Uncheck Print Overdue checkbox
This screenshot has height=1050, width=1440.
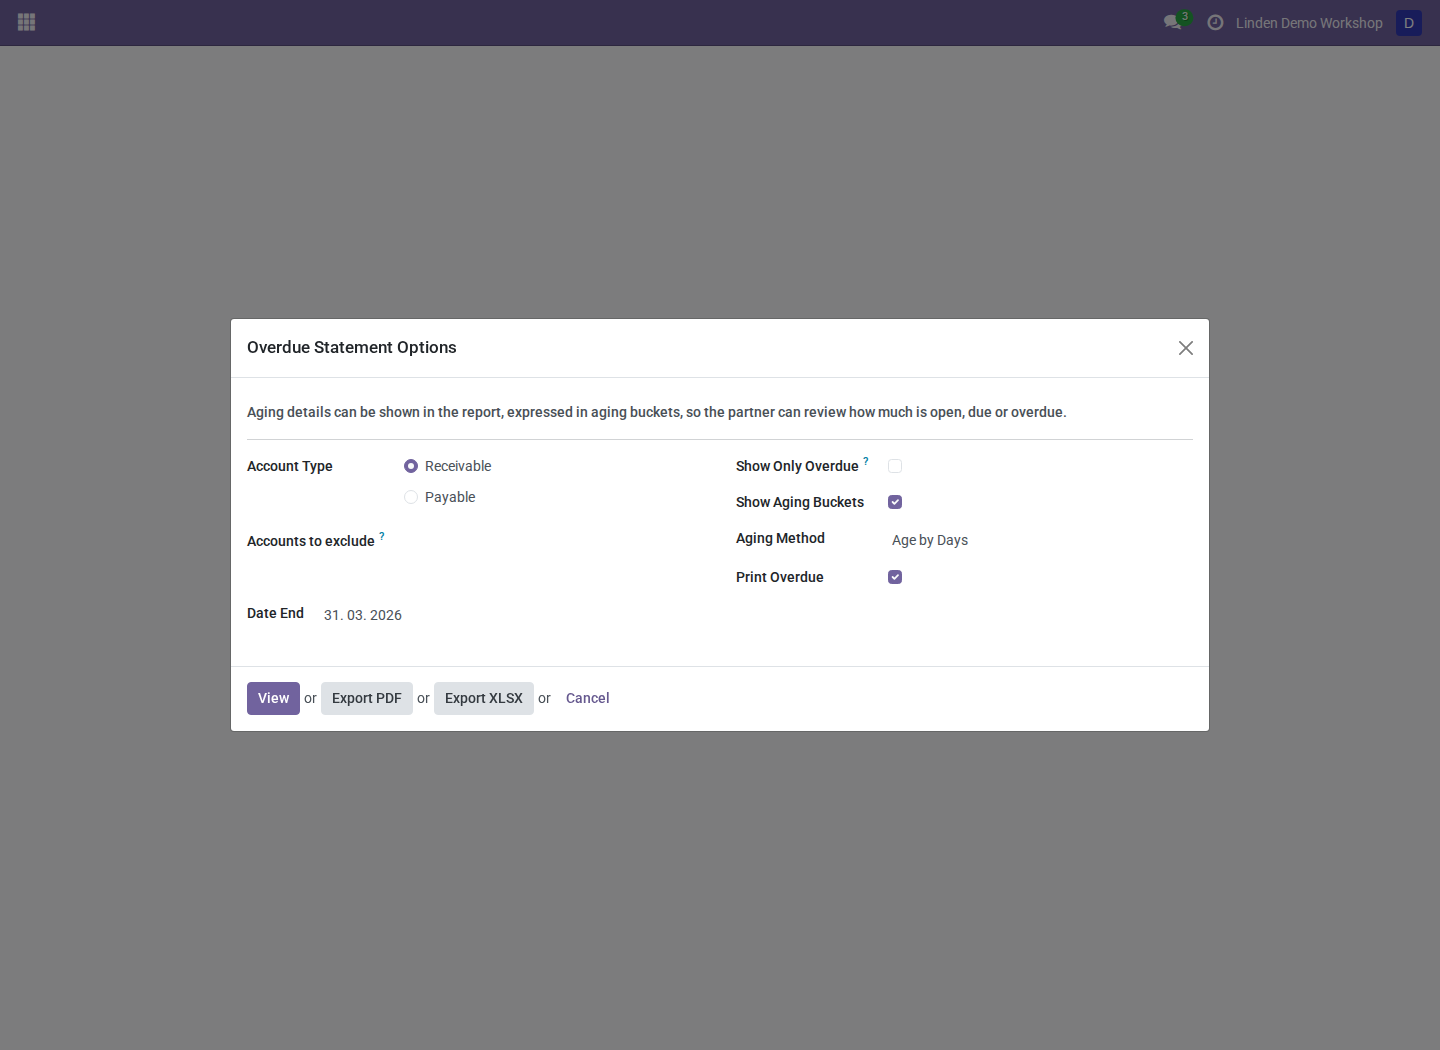click(x=895, y=577)
